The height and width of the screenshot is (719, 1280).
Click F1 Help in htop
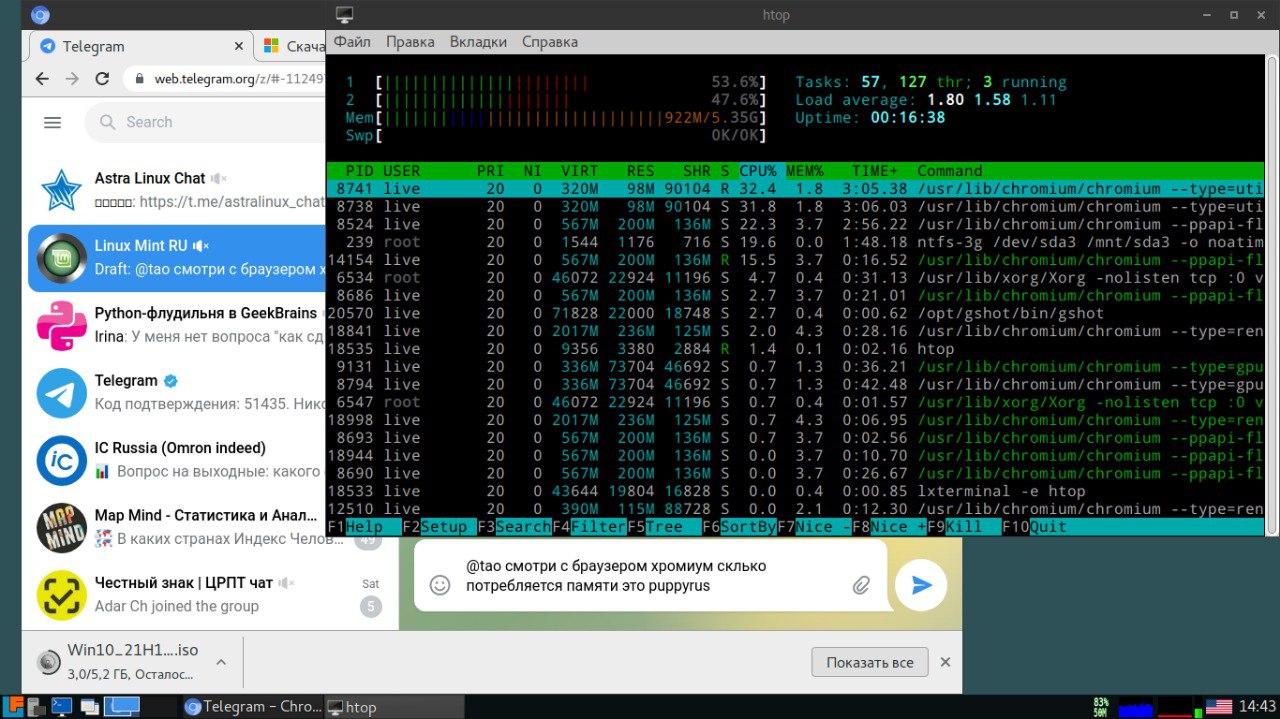[x=364, y=527]
